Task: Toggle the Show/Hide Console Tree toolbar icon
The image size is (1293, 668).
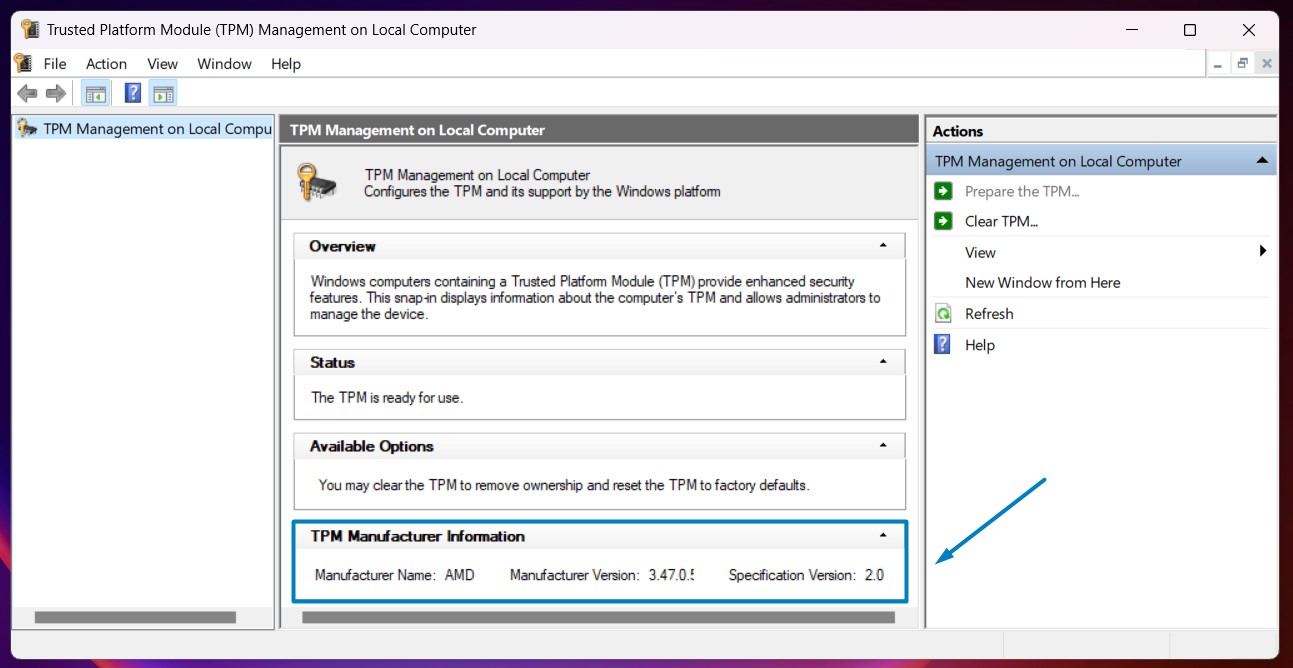Action: (96, 94)
